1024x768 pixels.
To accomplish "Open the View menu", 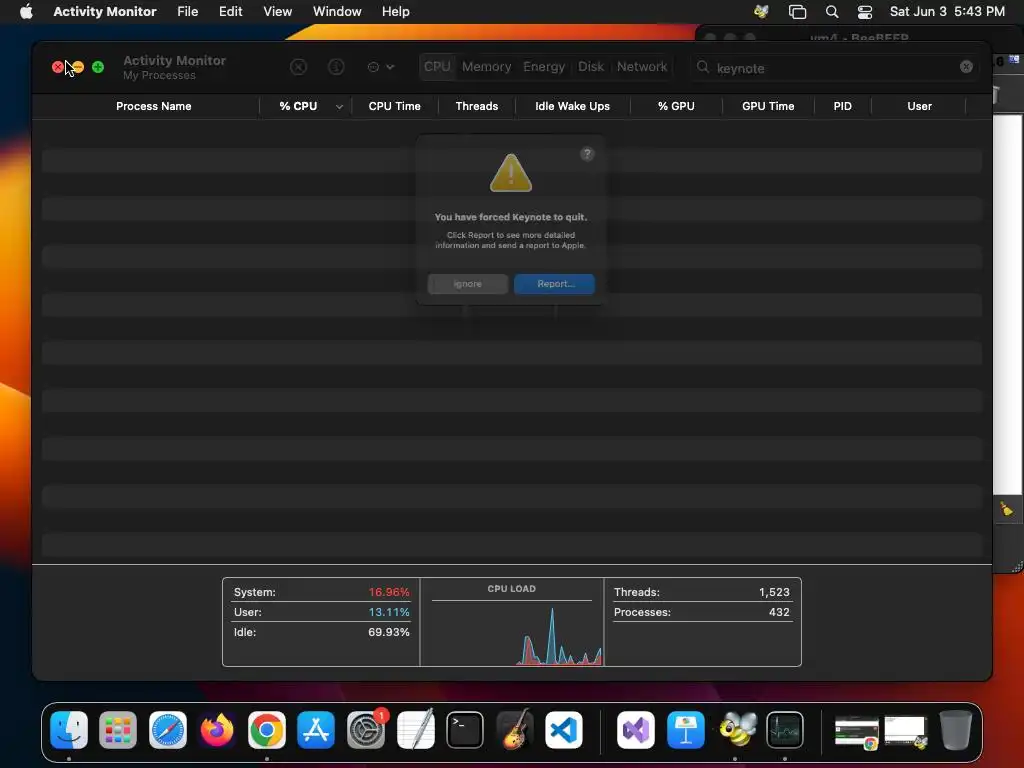I will [x=278, y=12].
